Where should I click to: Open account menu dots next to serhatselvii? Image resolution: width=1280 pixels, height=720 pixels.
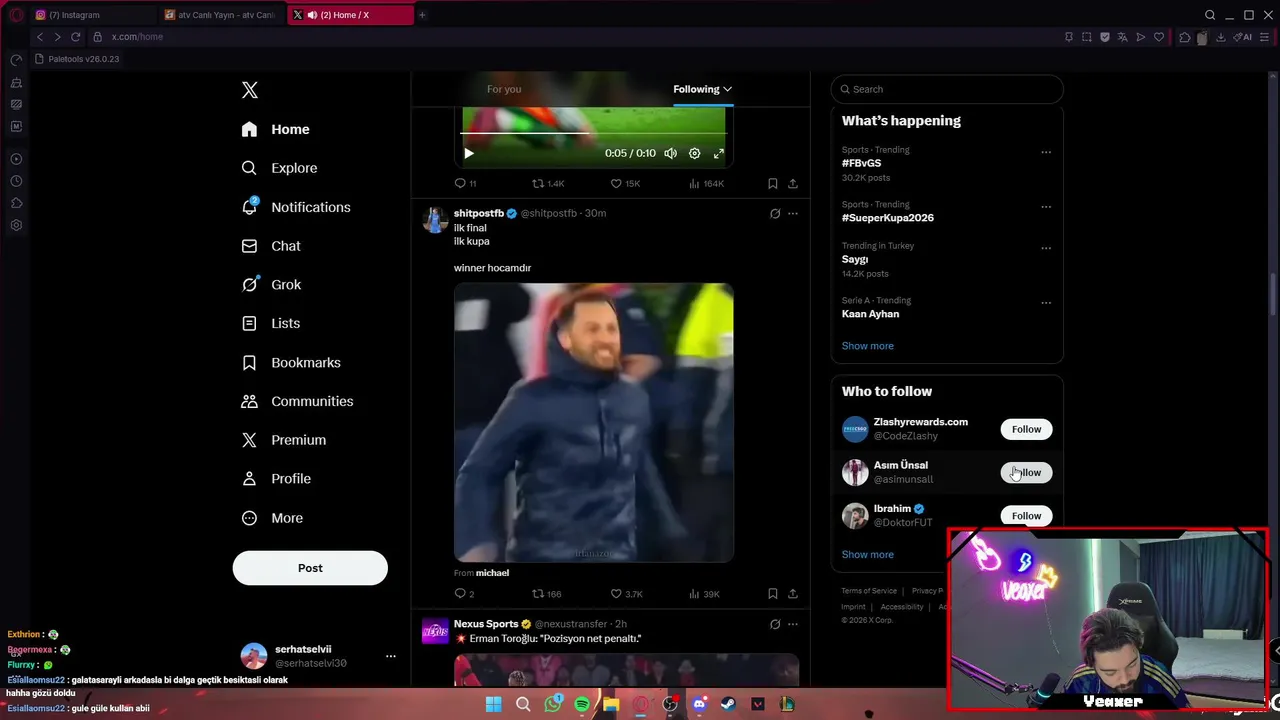pos(390,656)
